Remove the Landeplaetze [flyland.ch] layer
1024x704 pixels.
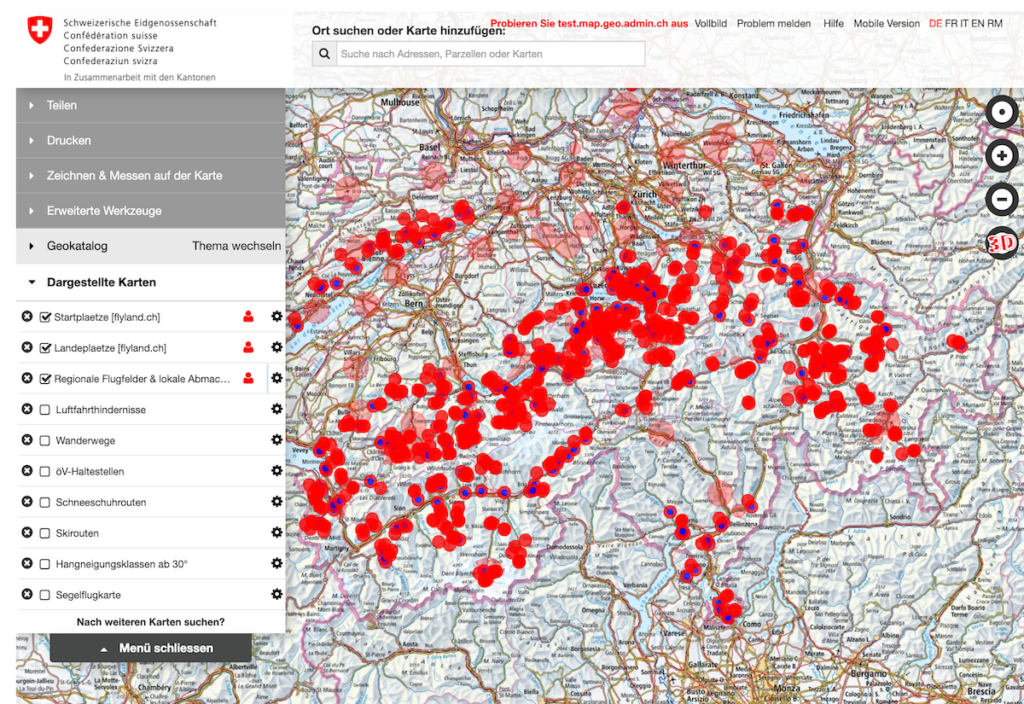[27, 347]
